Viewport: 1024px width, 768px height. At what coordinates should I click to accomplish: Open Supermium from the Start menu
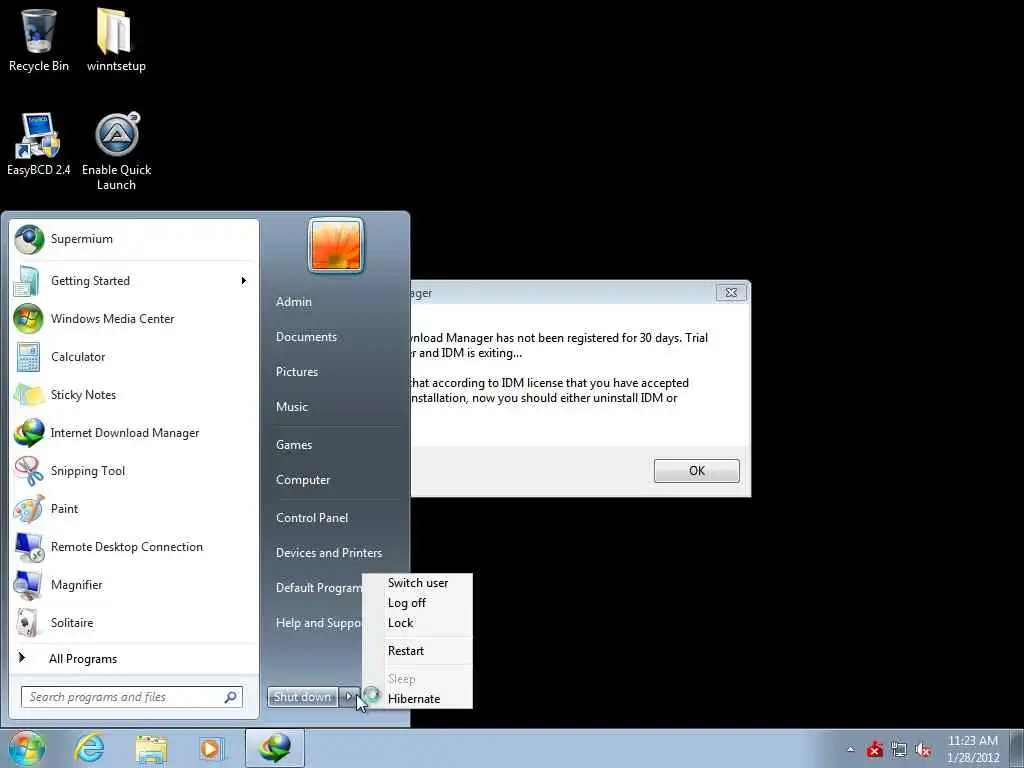(135, 239)
